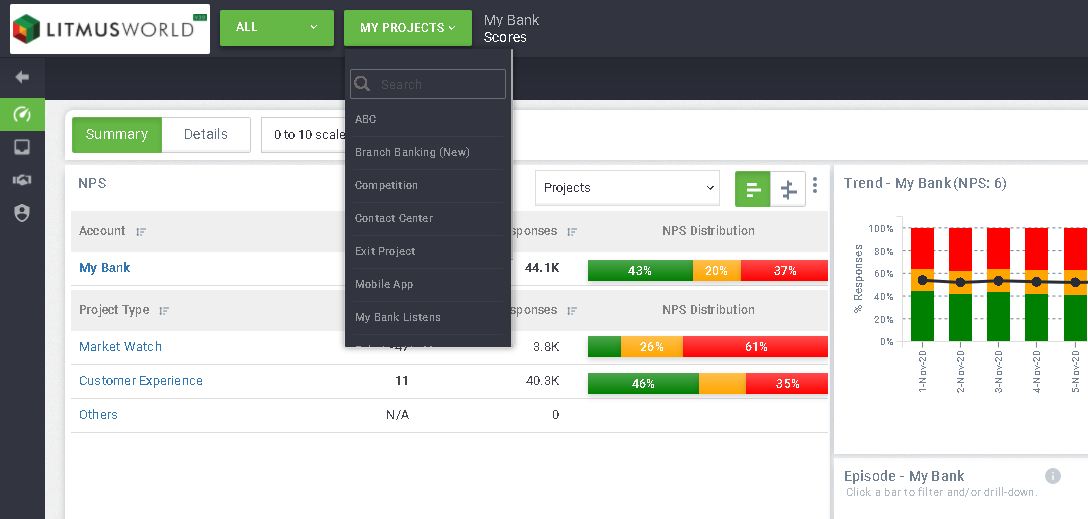Click Customer Experience 46% green bar
Image resolution: width=1088 pixels, height=519 pixels.
click(643, 383)
